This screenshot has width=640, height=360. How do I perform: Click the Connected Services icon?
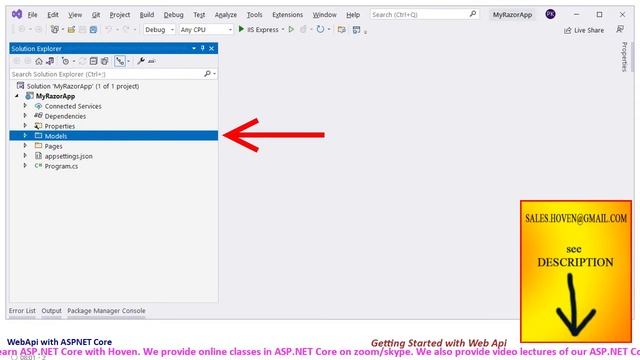[x=38, y=106]
